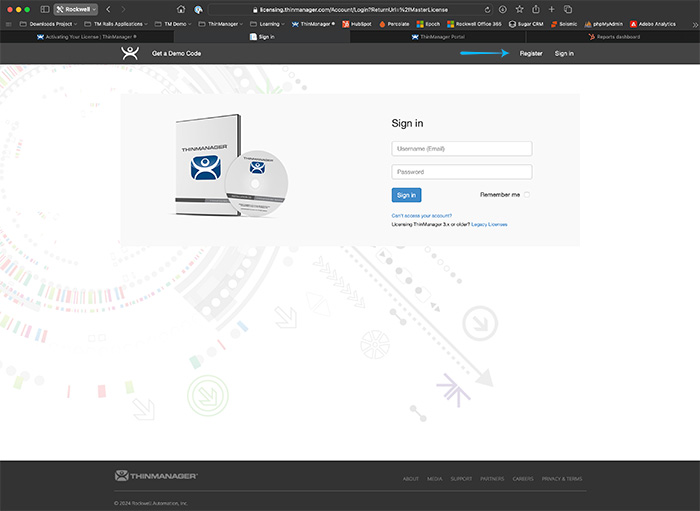Reload the page with refresh icon

coord(487,10)
